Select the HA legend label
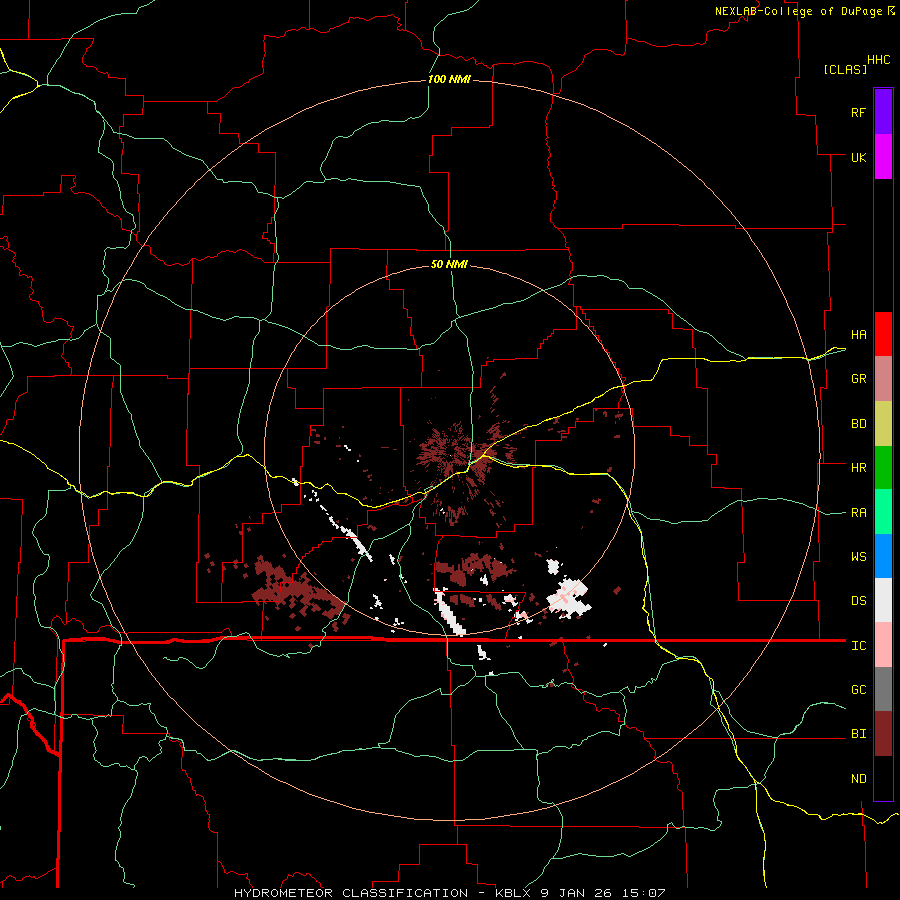Viewport: 900px width, 900px height. pos(858,335)
